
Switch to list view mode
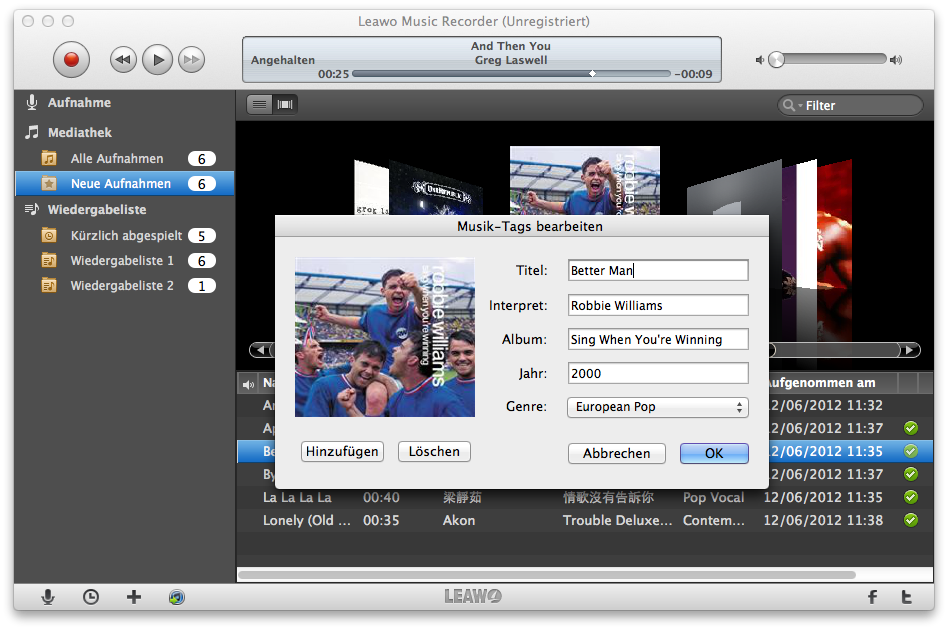[260, 104]
